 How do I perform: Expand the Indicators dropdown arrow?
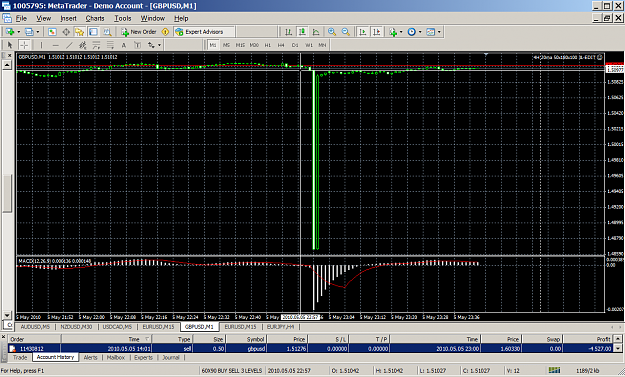coord(401,32)
